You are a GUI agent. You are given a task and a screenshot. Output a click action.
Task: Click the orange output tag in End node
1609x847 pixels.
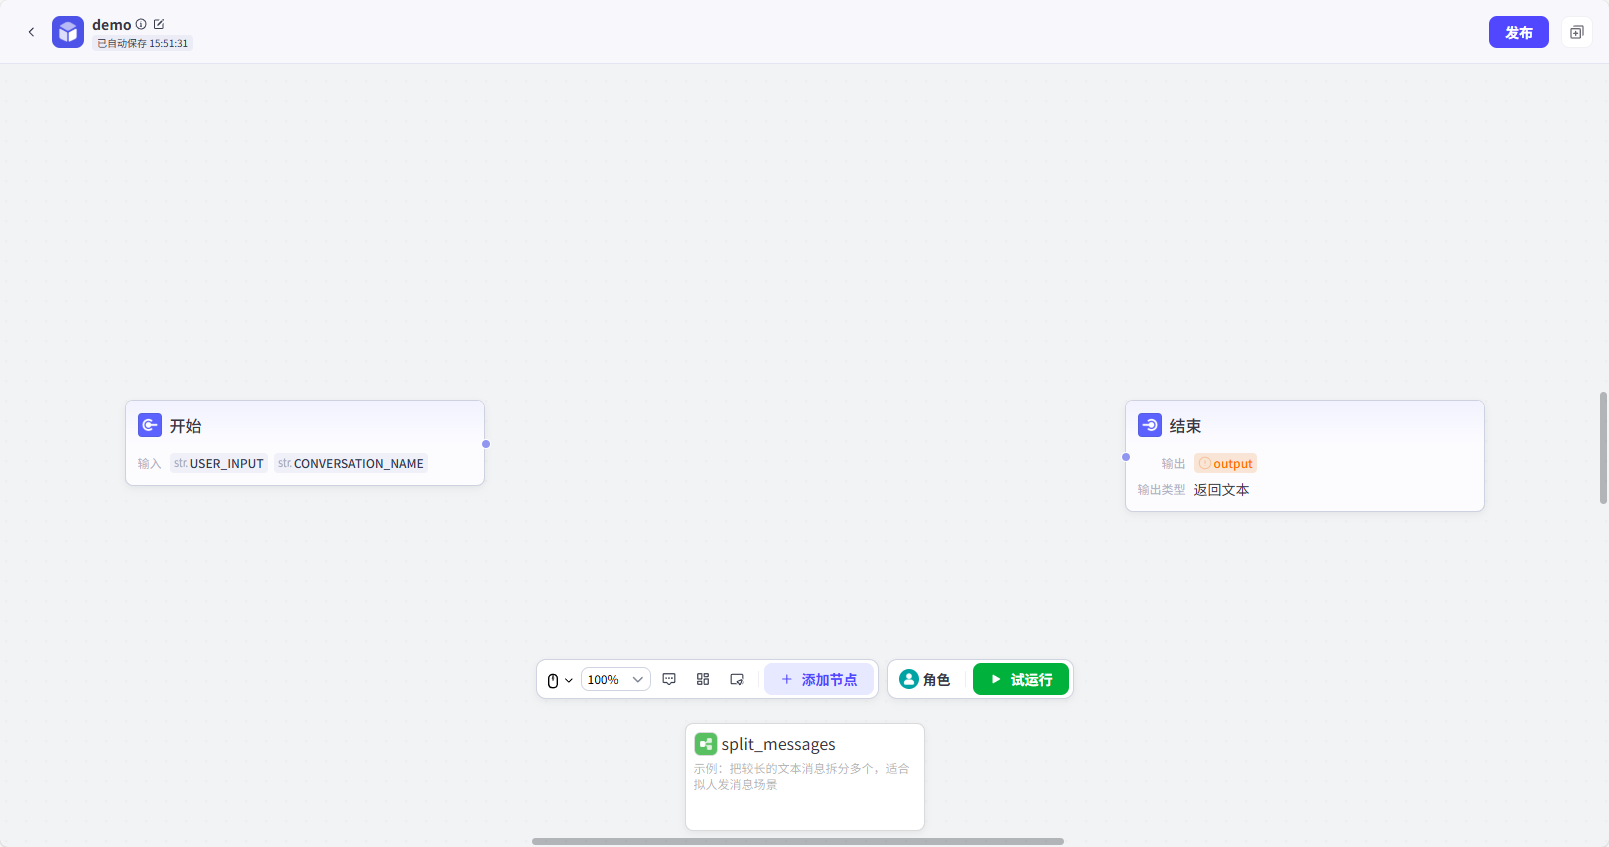tap(1225, 464)
